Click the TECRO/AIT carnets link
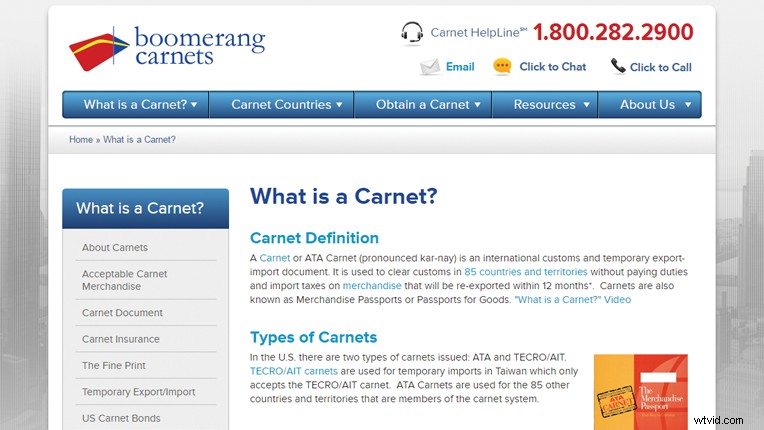The height and width of the screenshot is (430, 764). pos(294,371)
